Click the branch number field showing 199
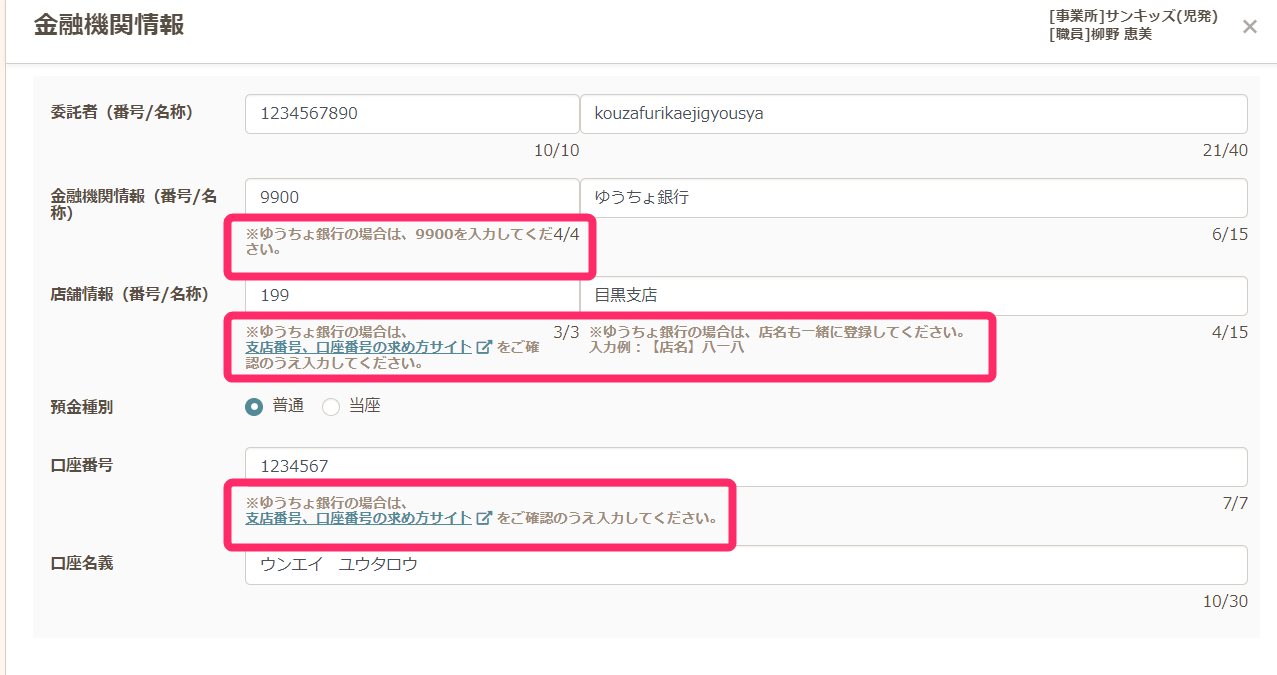The width and height of the screenshot is (1277, 675). (411, 296)
